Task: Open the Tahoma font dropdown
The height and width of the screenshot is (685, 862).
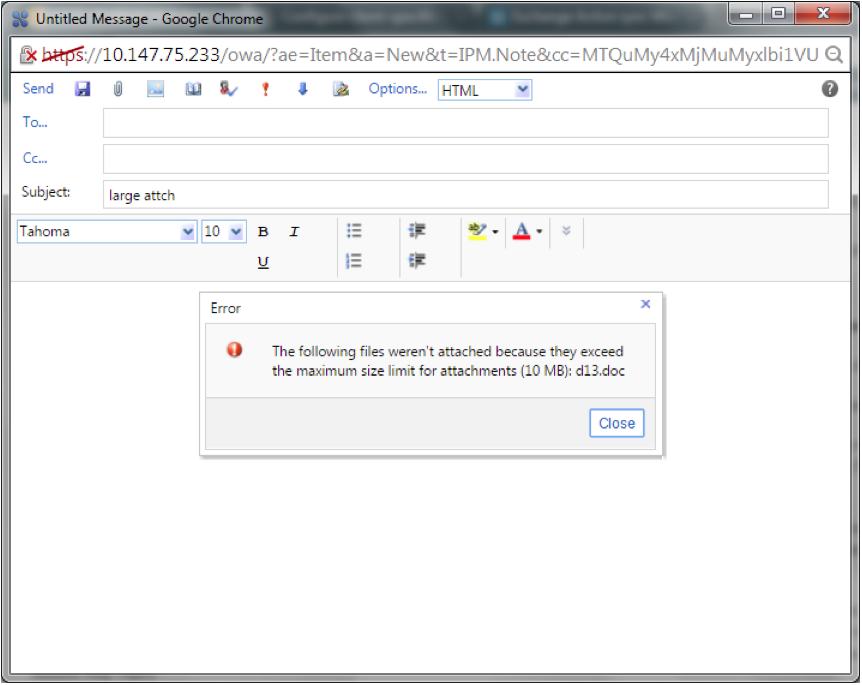Action: click(187, 232)
